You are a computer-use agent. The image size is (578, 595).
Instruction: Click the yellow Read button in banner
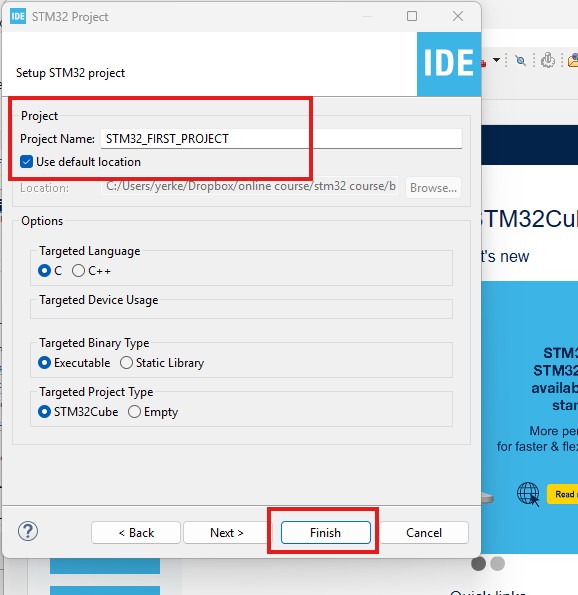point(562,494)
